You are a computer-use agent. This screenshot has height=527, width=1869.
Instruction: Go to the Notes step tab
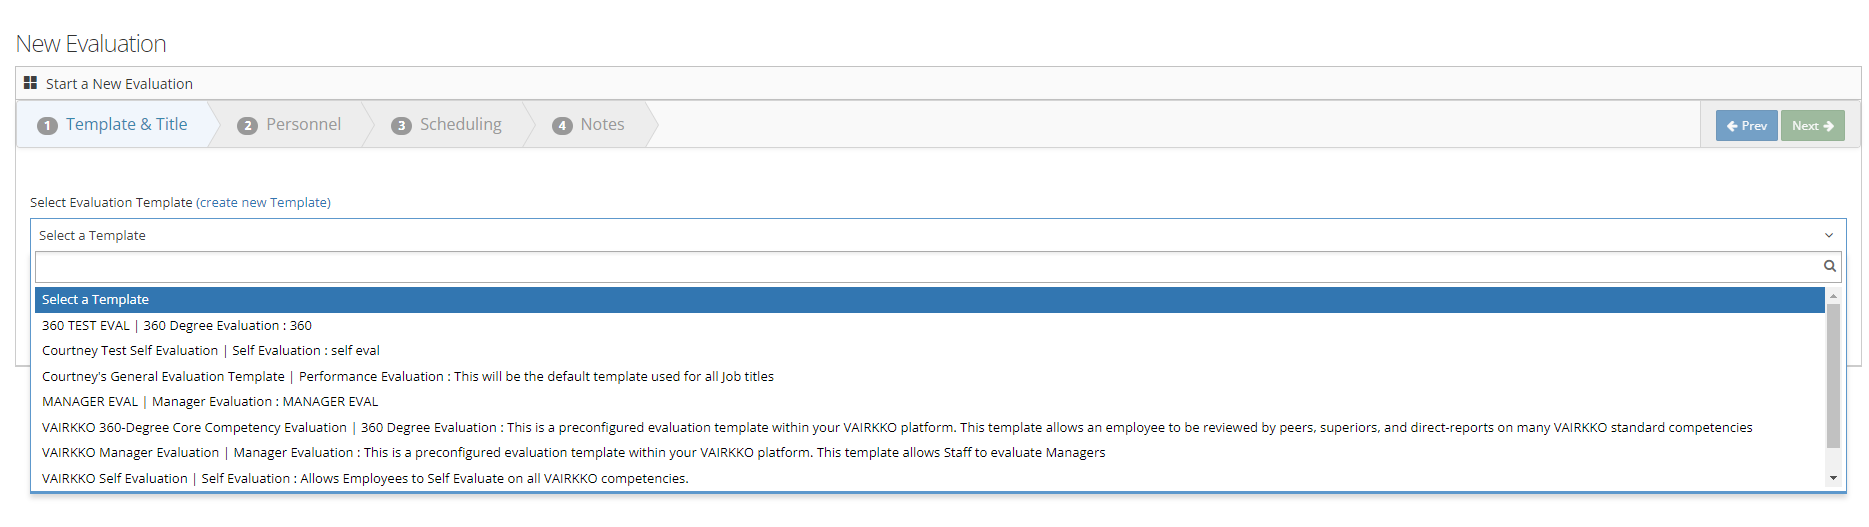click(x=602, y=124)
